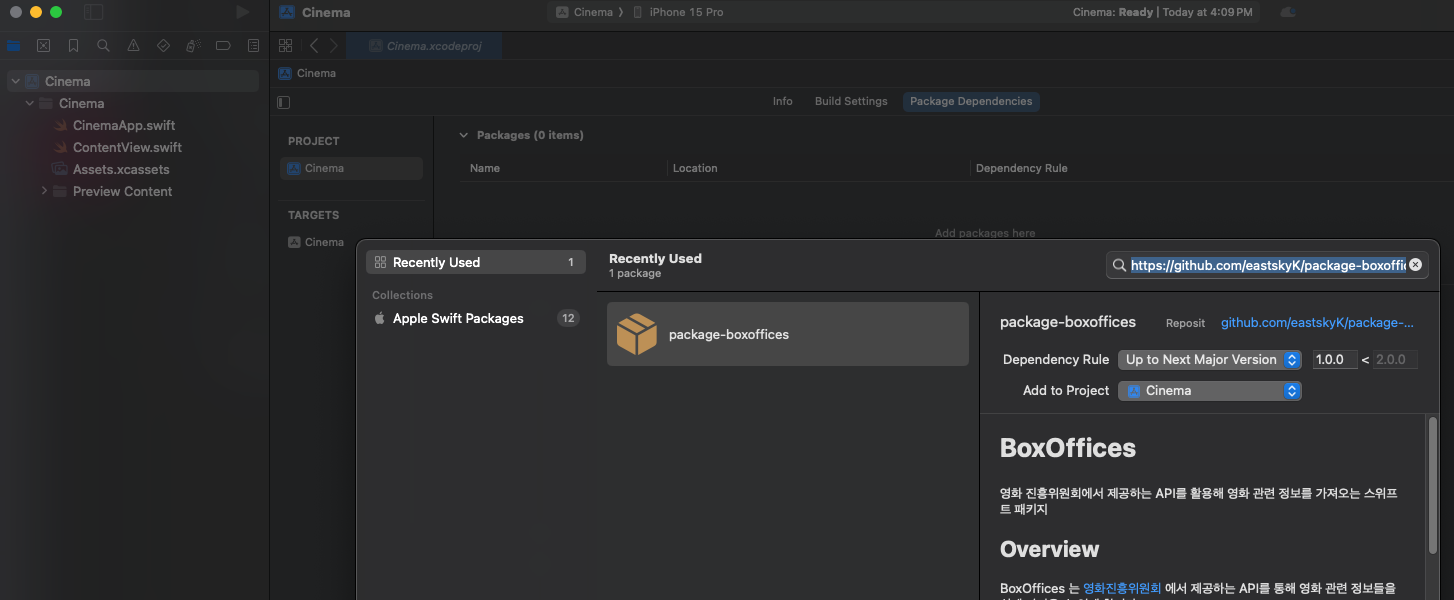Open the Test navigator diamond icon

click(163, 45)
